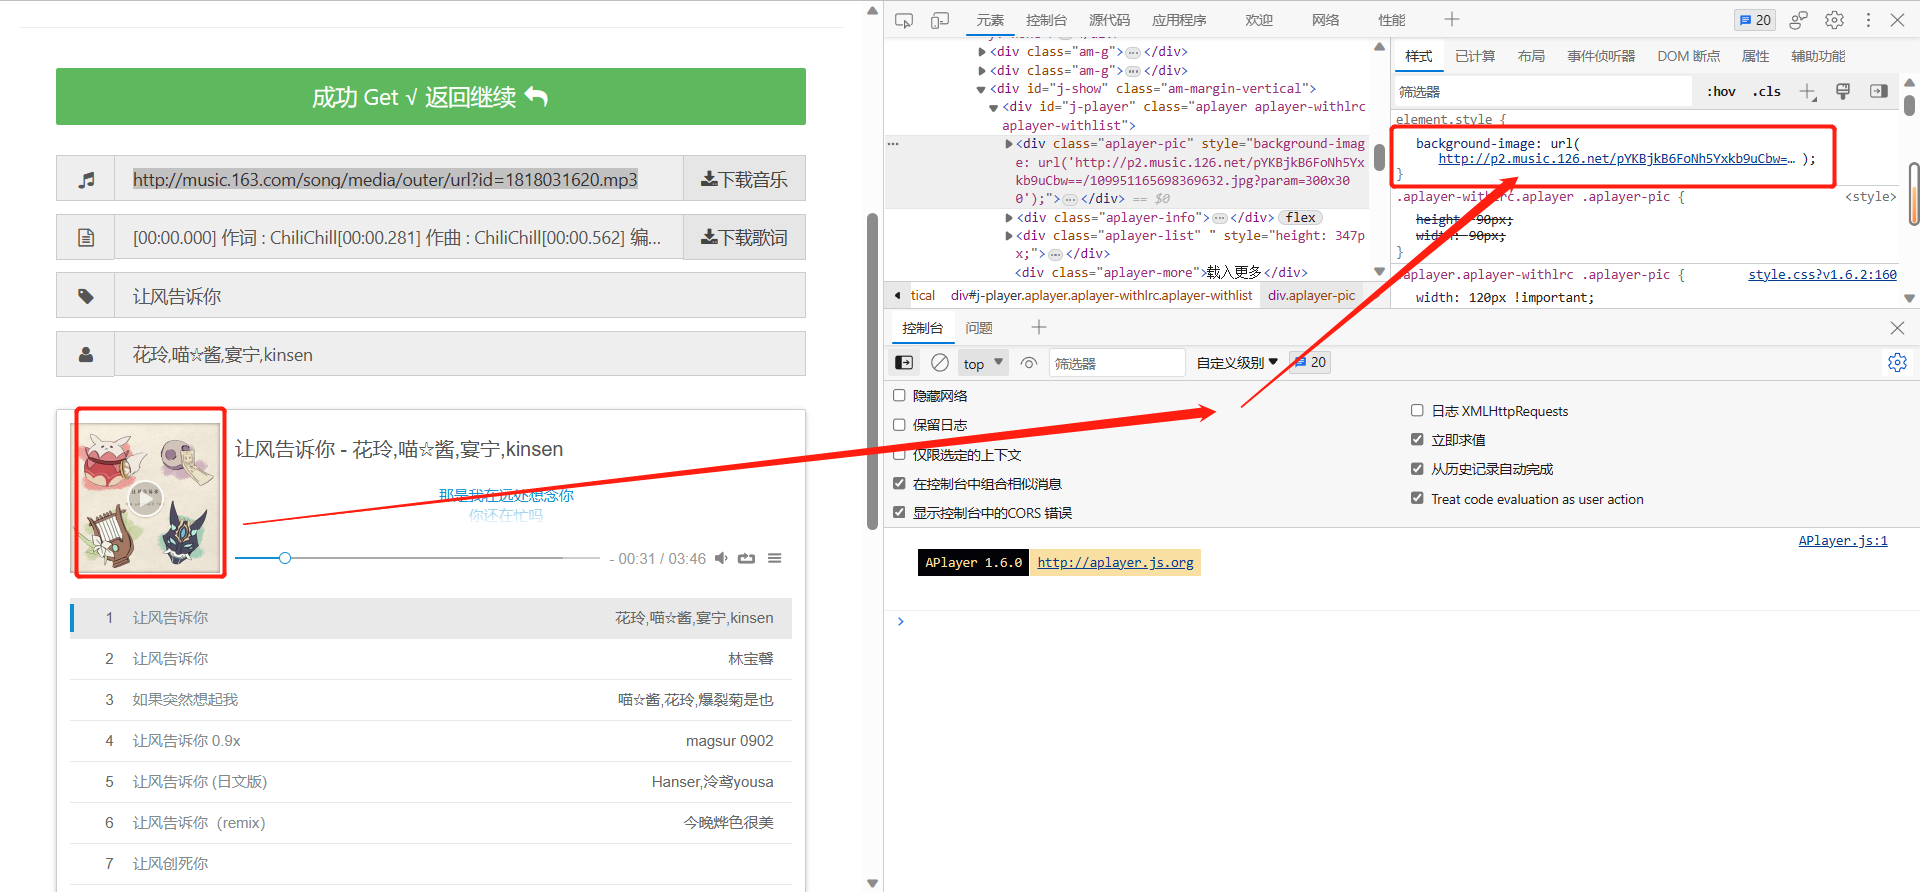
Task: Expand the aplayer-pic div node
Action: (x=1009, y=144)
